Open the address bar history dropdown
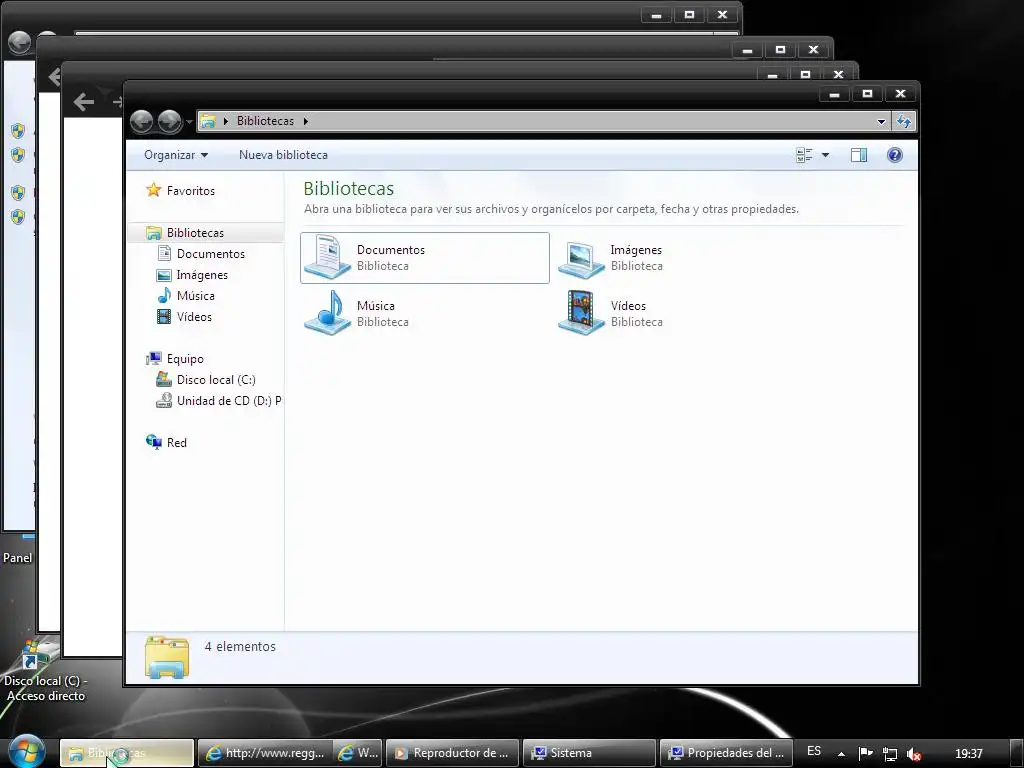1024x768 pixels. 881,121
